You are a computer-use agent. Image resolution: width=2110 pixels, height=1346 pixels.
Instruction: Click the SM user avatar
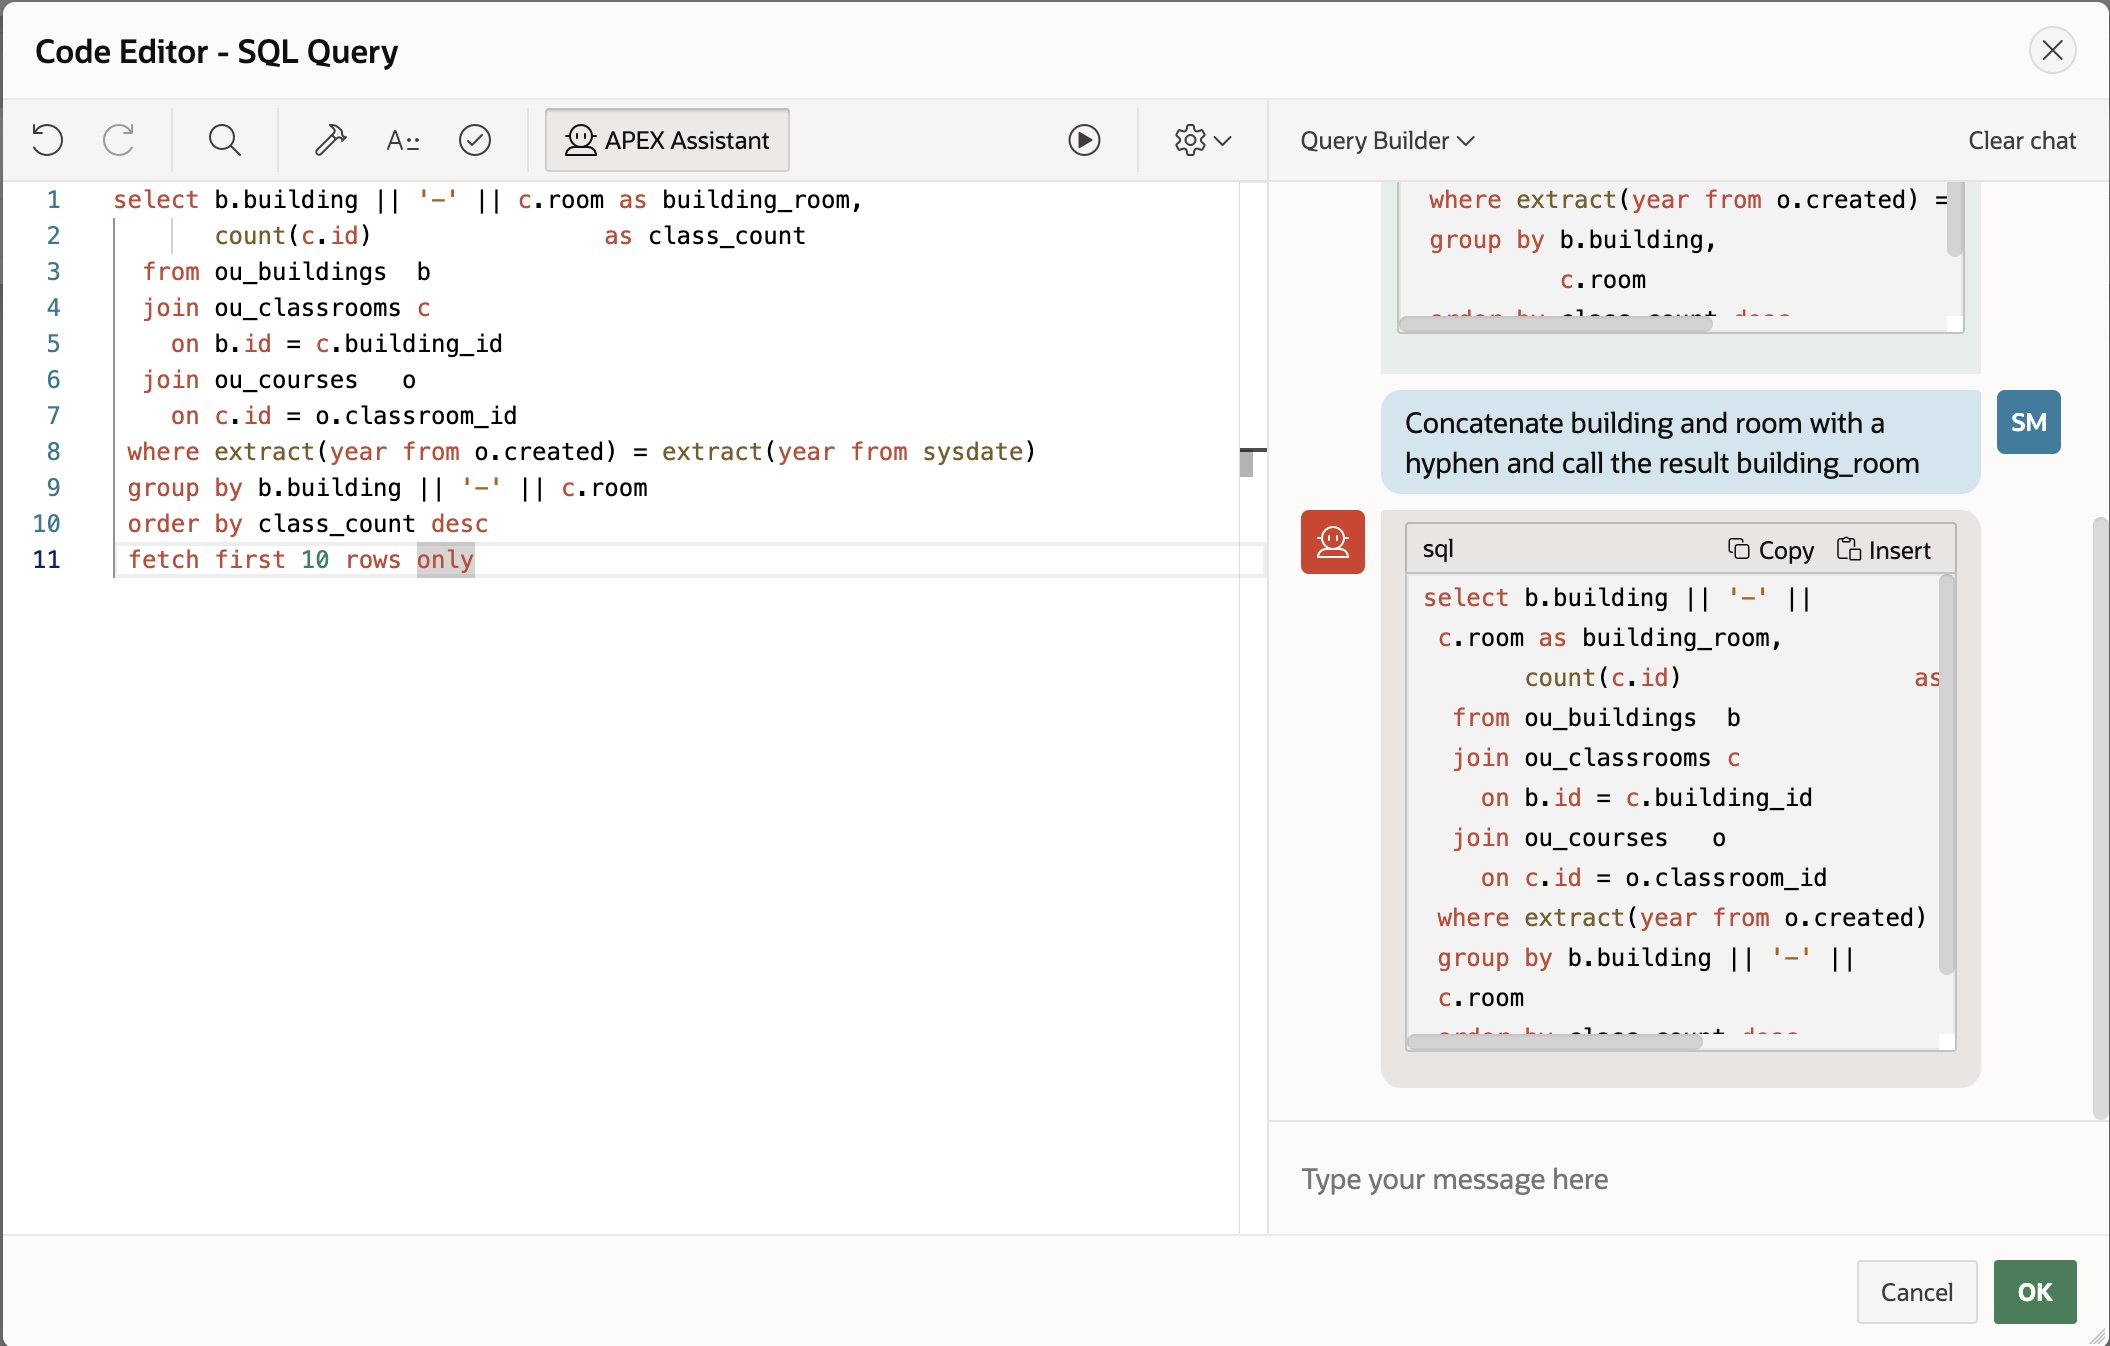click(2028, 422)
